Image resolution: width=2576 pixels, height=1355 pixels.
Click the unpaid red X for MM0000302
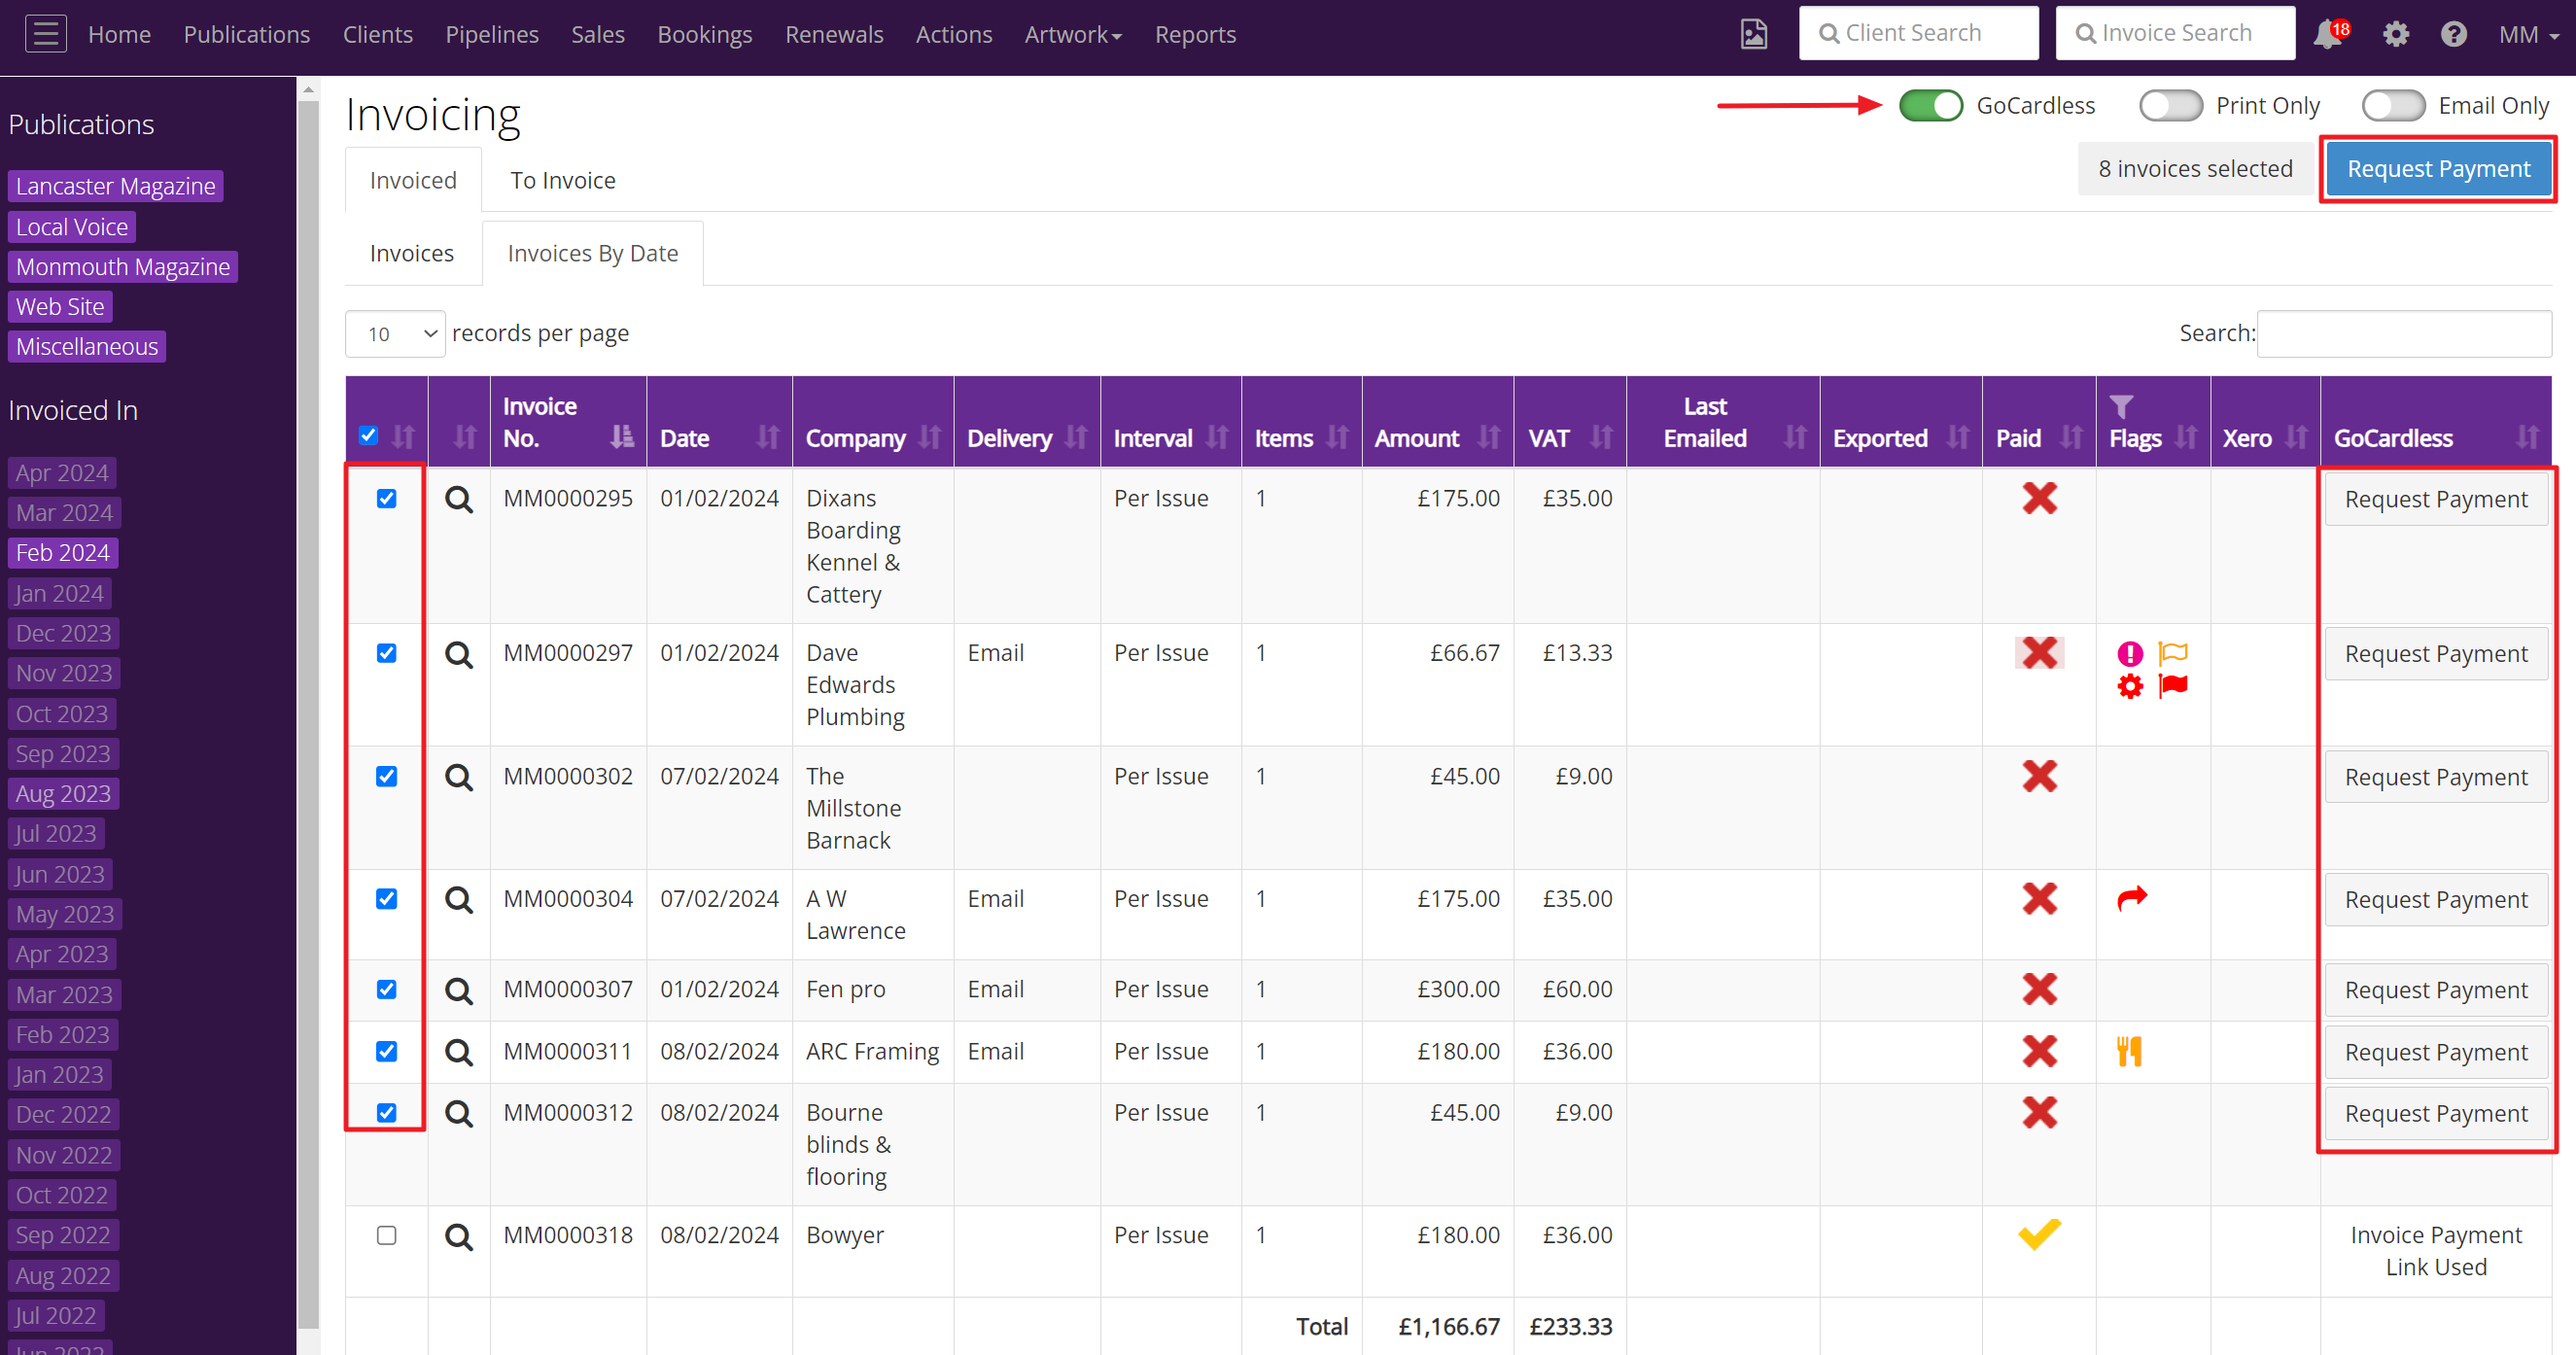click(2039, 776)
